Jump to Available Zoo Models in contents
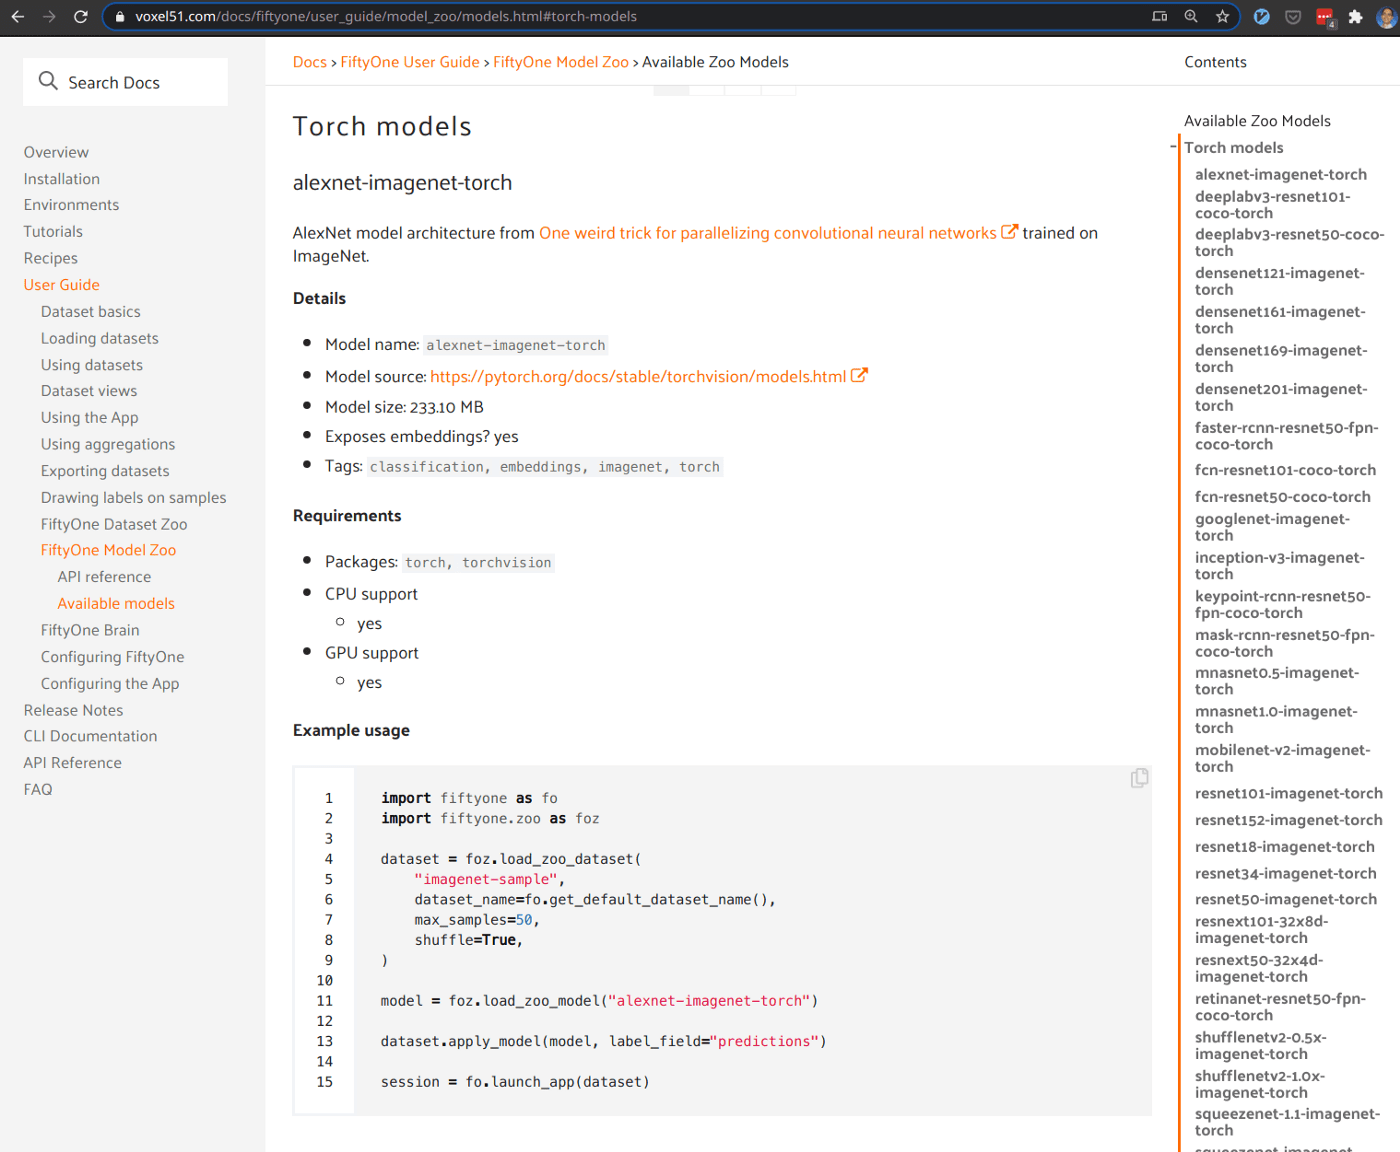 1258,121
